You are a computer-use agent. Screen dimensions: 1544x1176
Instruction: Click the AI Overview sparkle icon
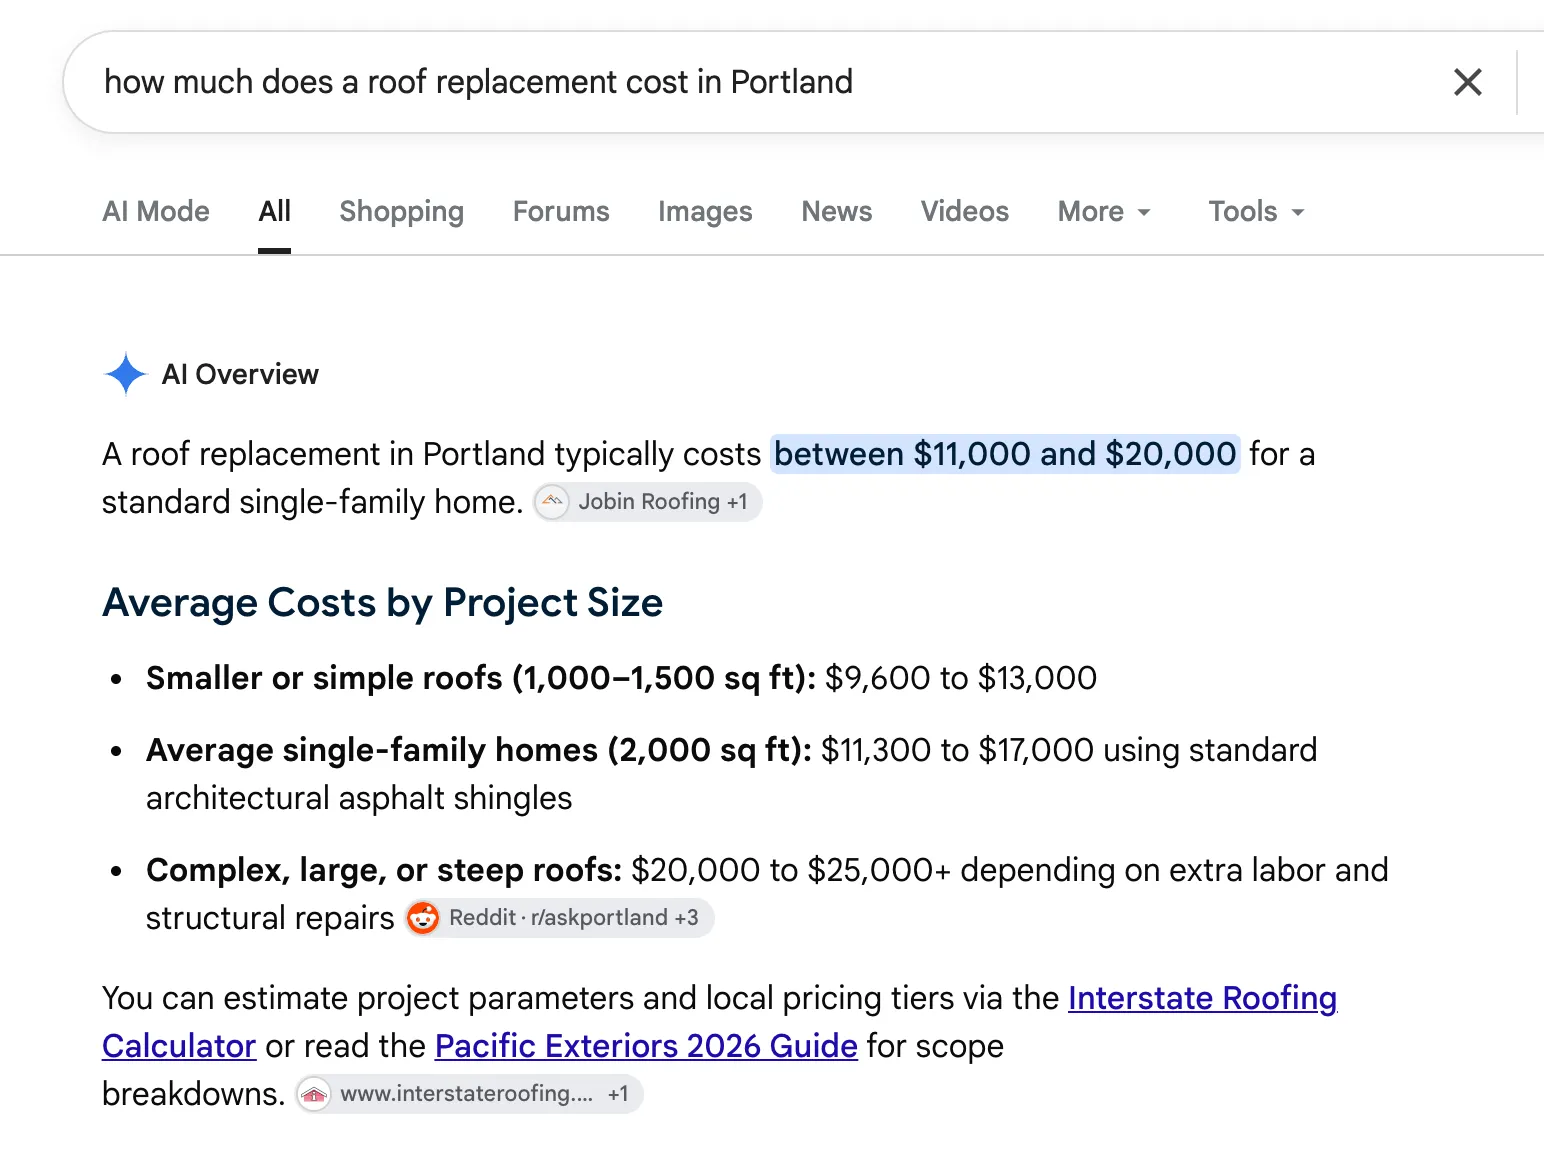click(x=125, y=374)
